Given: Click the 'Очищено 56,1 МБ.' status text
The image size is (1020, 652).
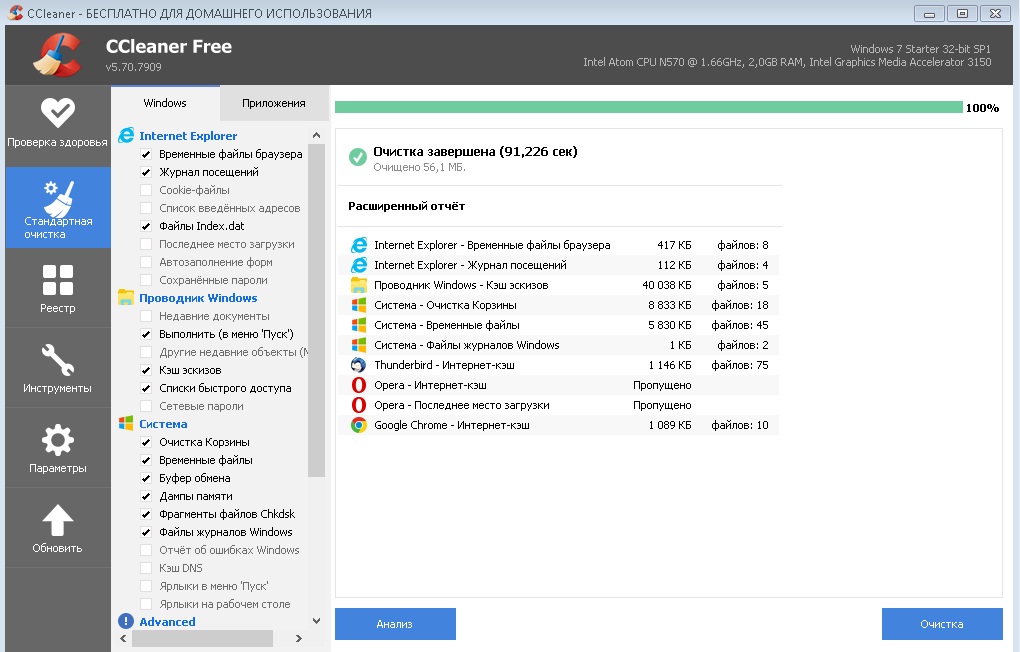Looking at the screenshot, I should pyautogui.click(x=420, y=167).
